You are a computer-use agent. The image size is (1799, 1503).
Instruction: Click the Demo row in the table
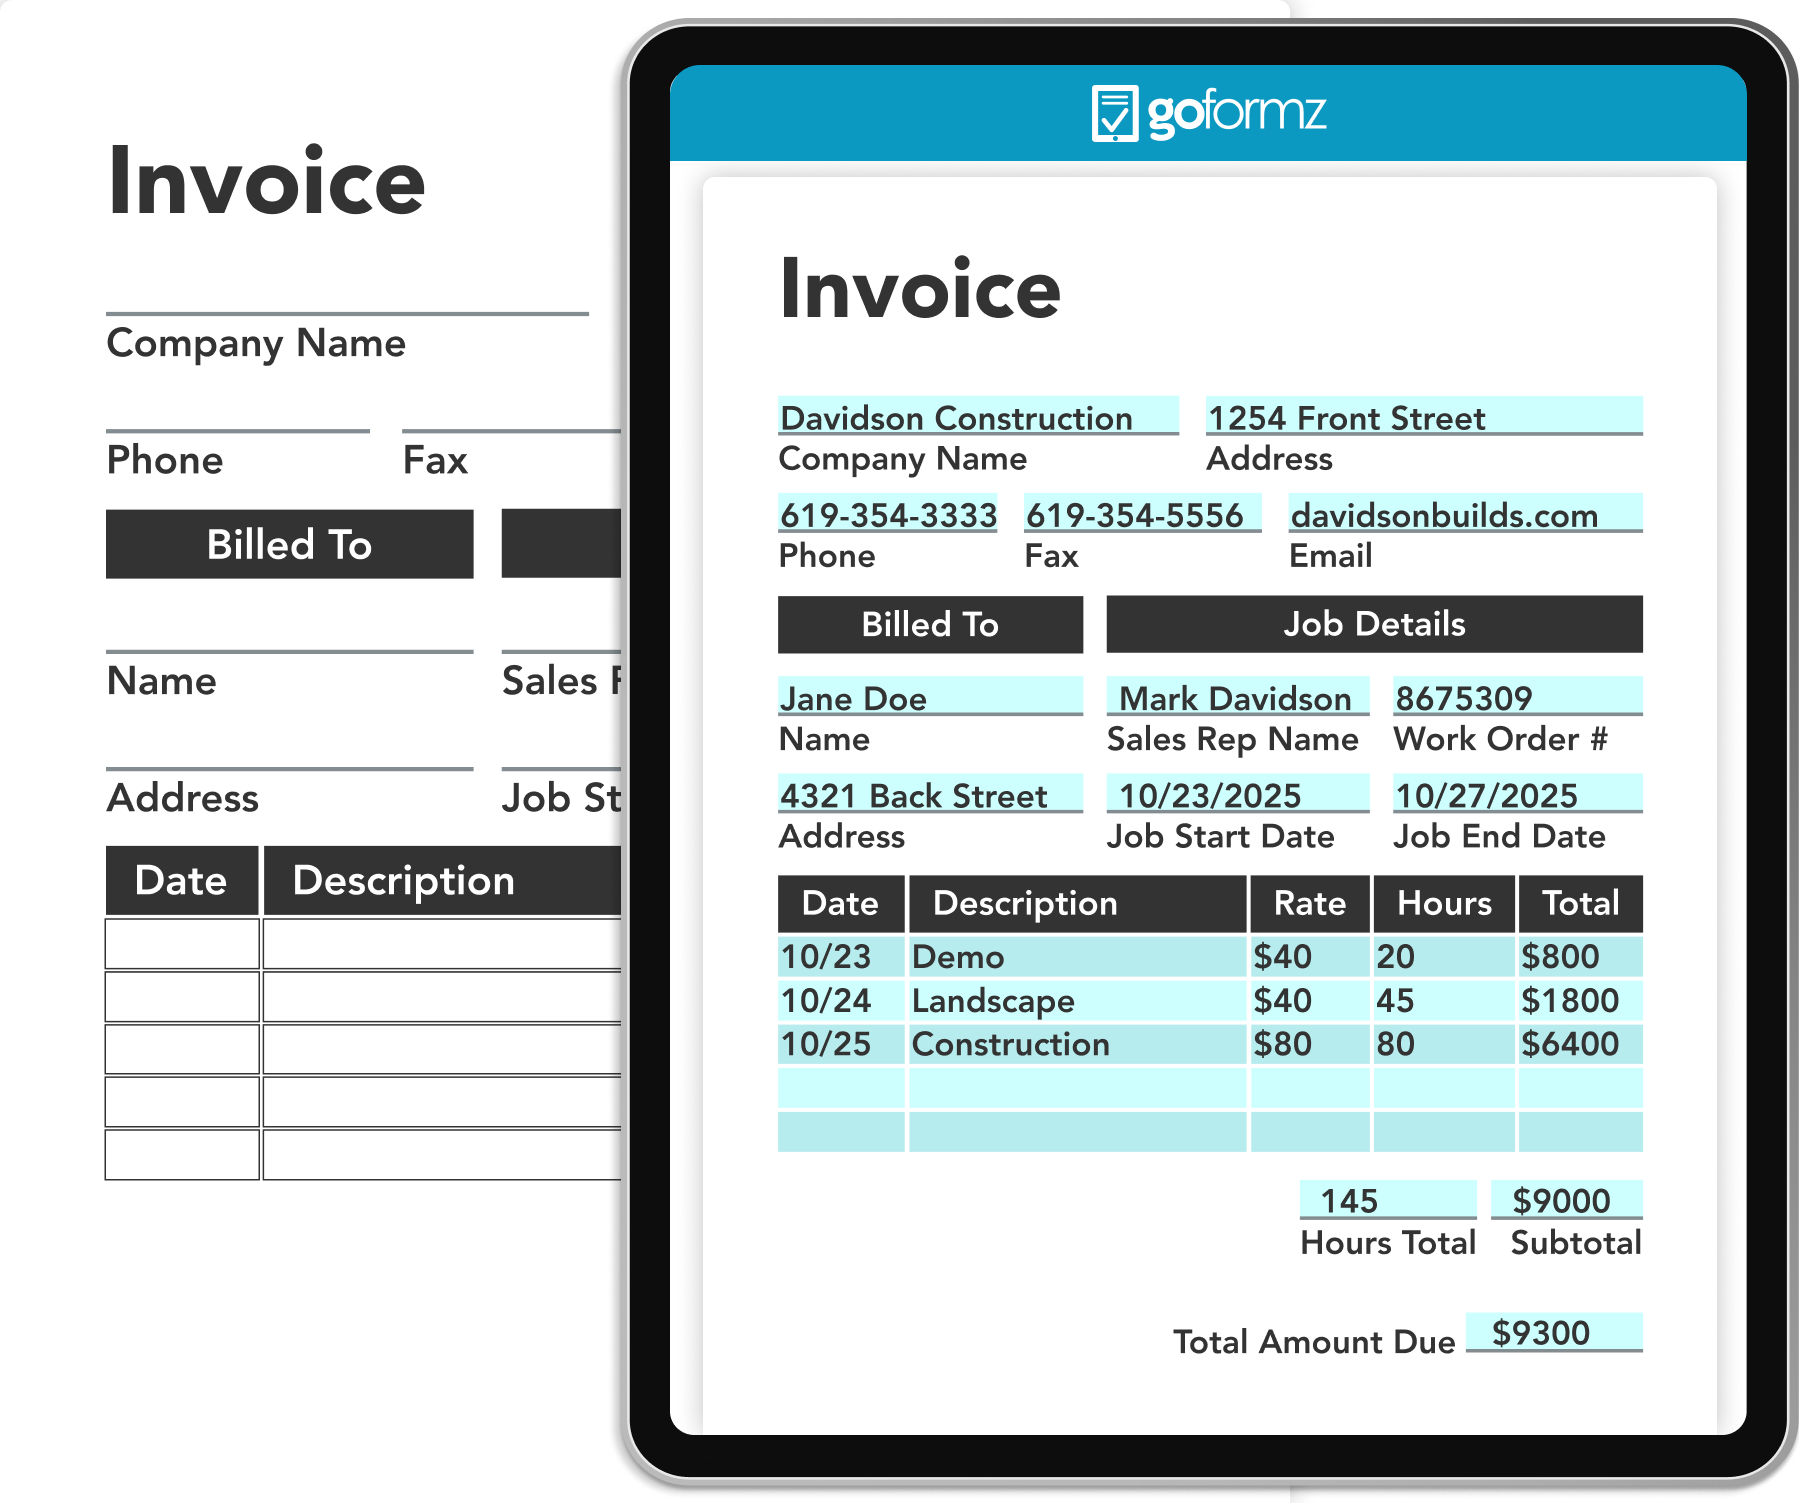click(956, 957)
